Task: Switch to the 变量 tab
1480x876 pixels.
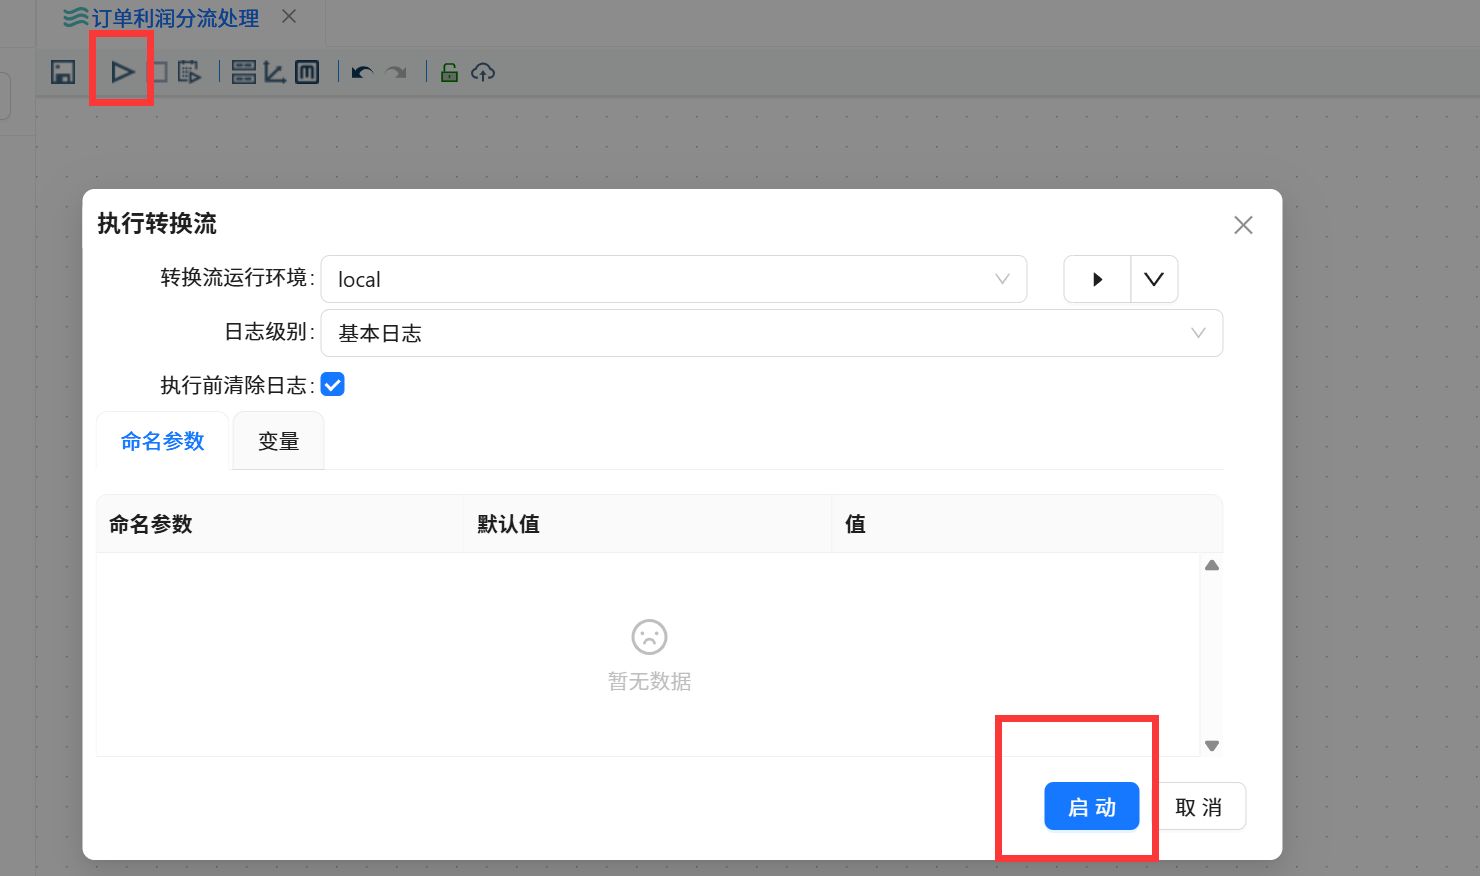Action: pyautogui.click(x=279, y=441)
